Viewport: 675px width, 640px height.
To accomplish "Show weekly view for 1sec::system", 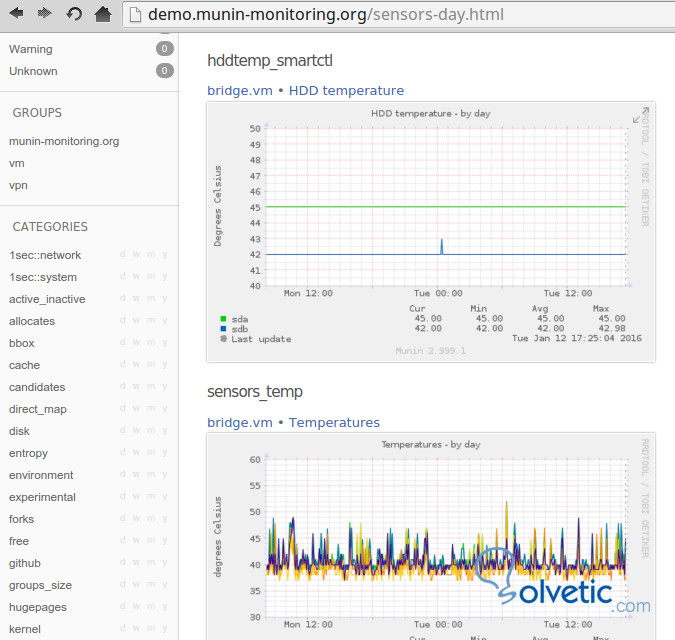I will pos(136,276).
